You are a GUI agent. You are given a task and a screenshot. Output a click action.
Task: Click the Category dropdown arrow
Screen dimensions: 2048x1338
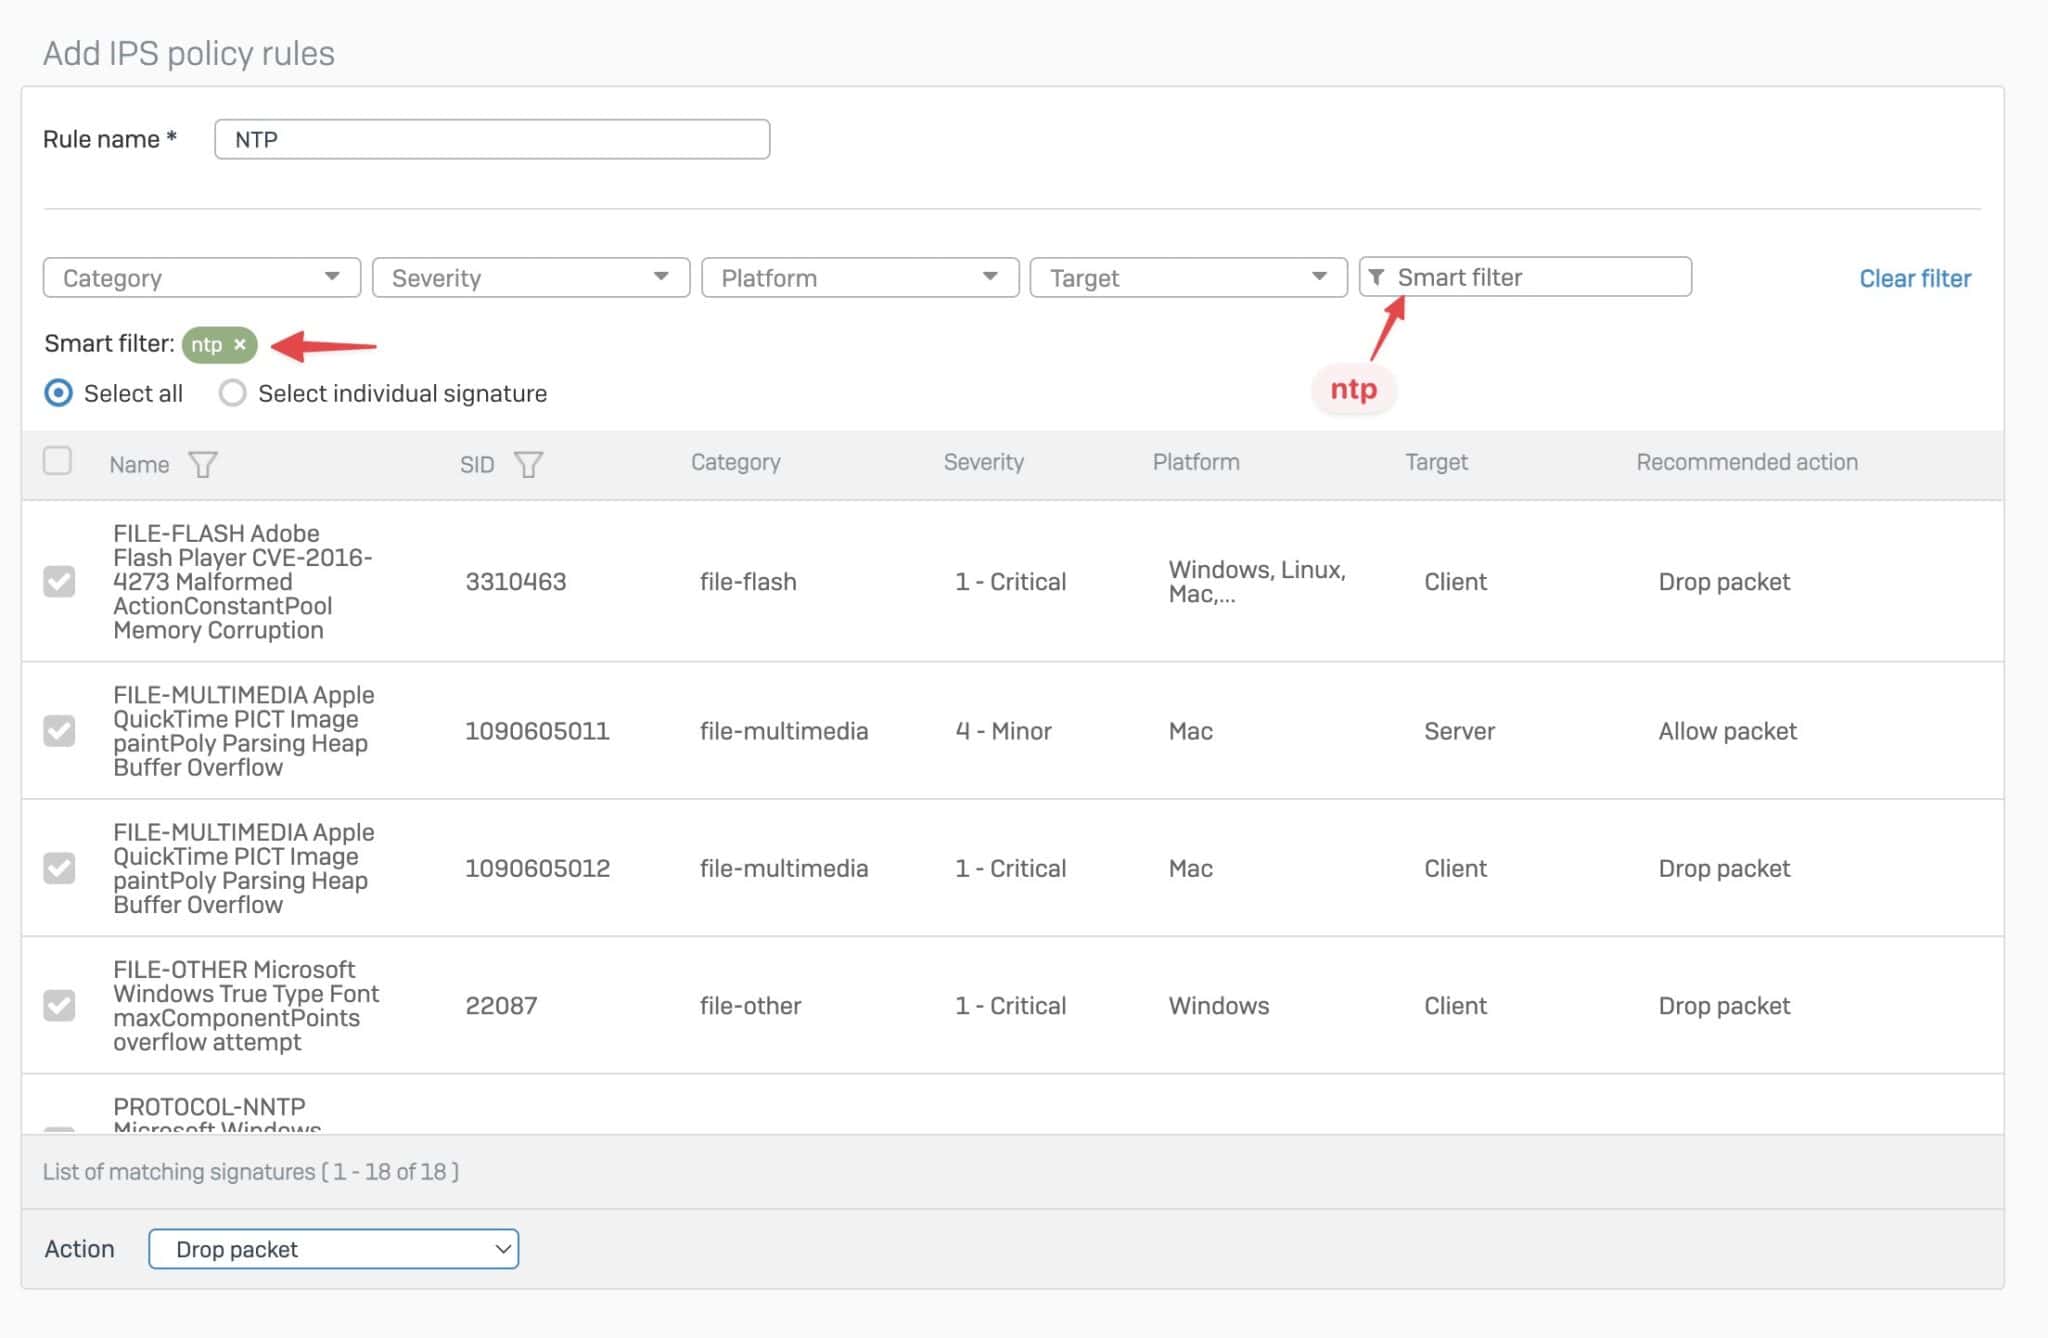point(332,277)
